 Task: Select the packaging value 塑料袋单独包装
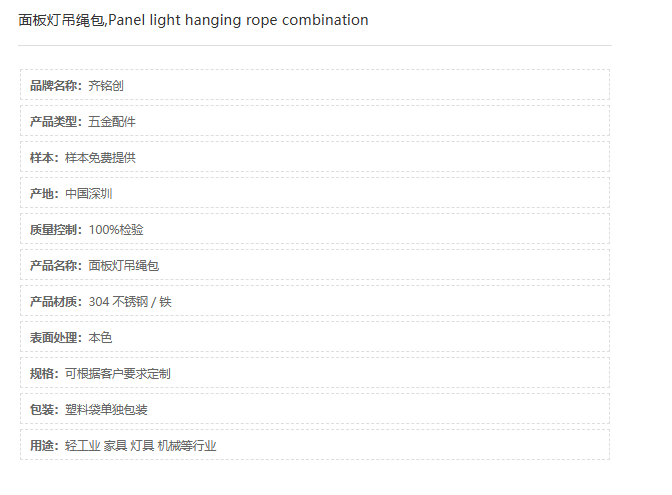pos(107,410)
